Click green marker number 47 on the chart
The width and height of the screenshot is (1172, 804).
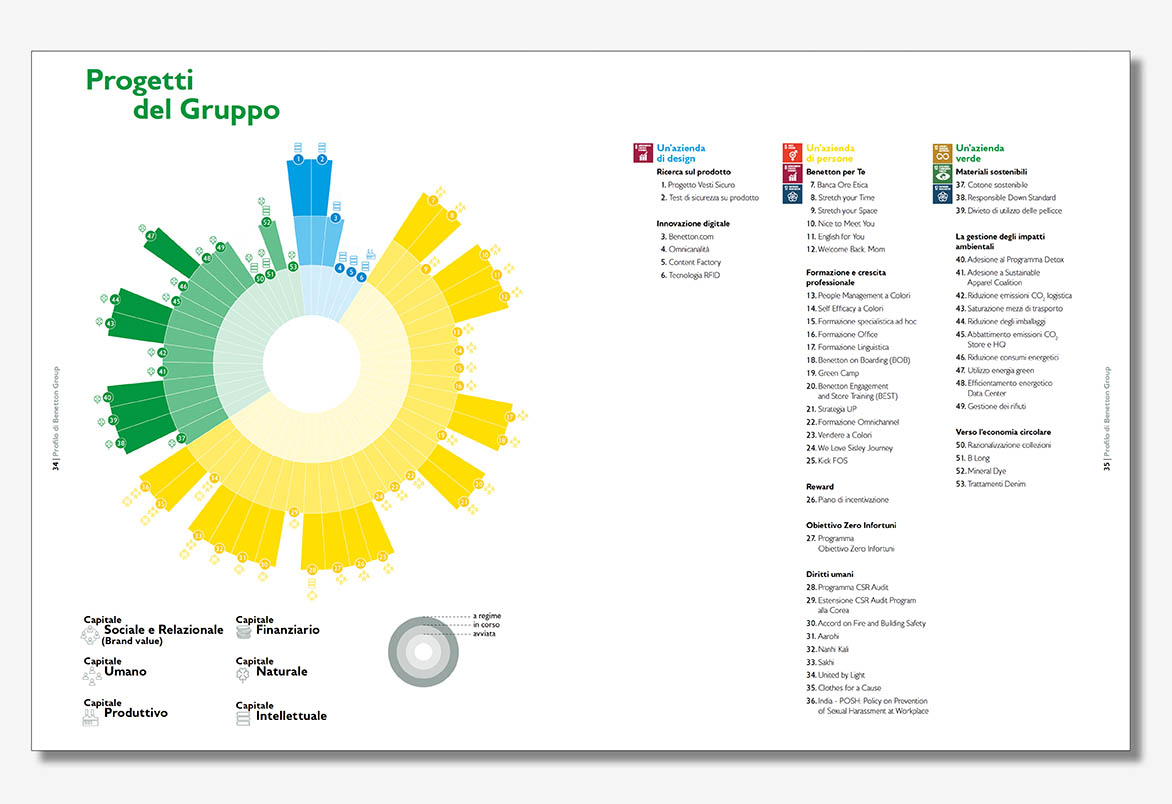(151, 235)
